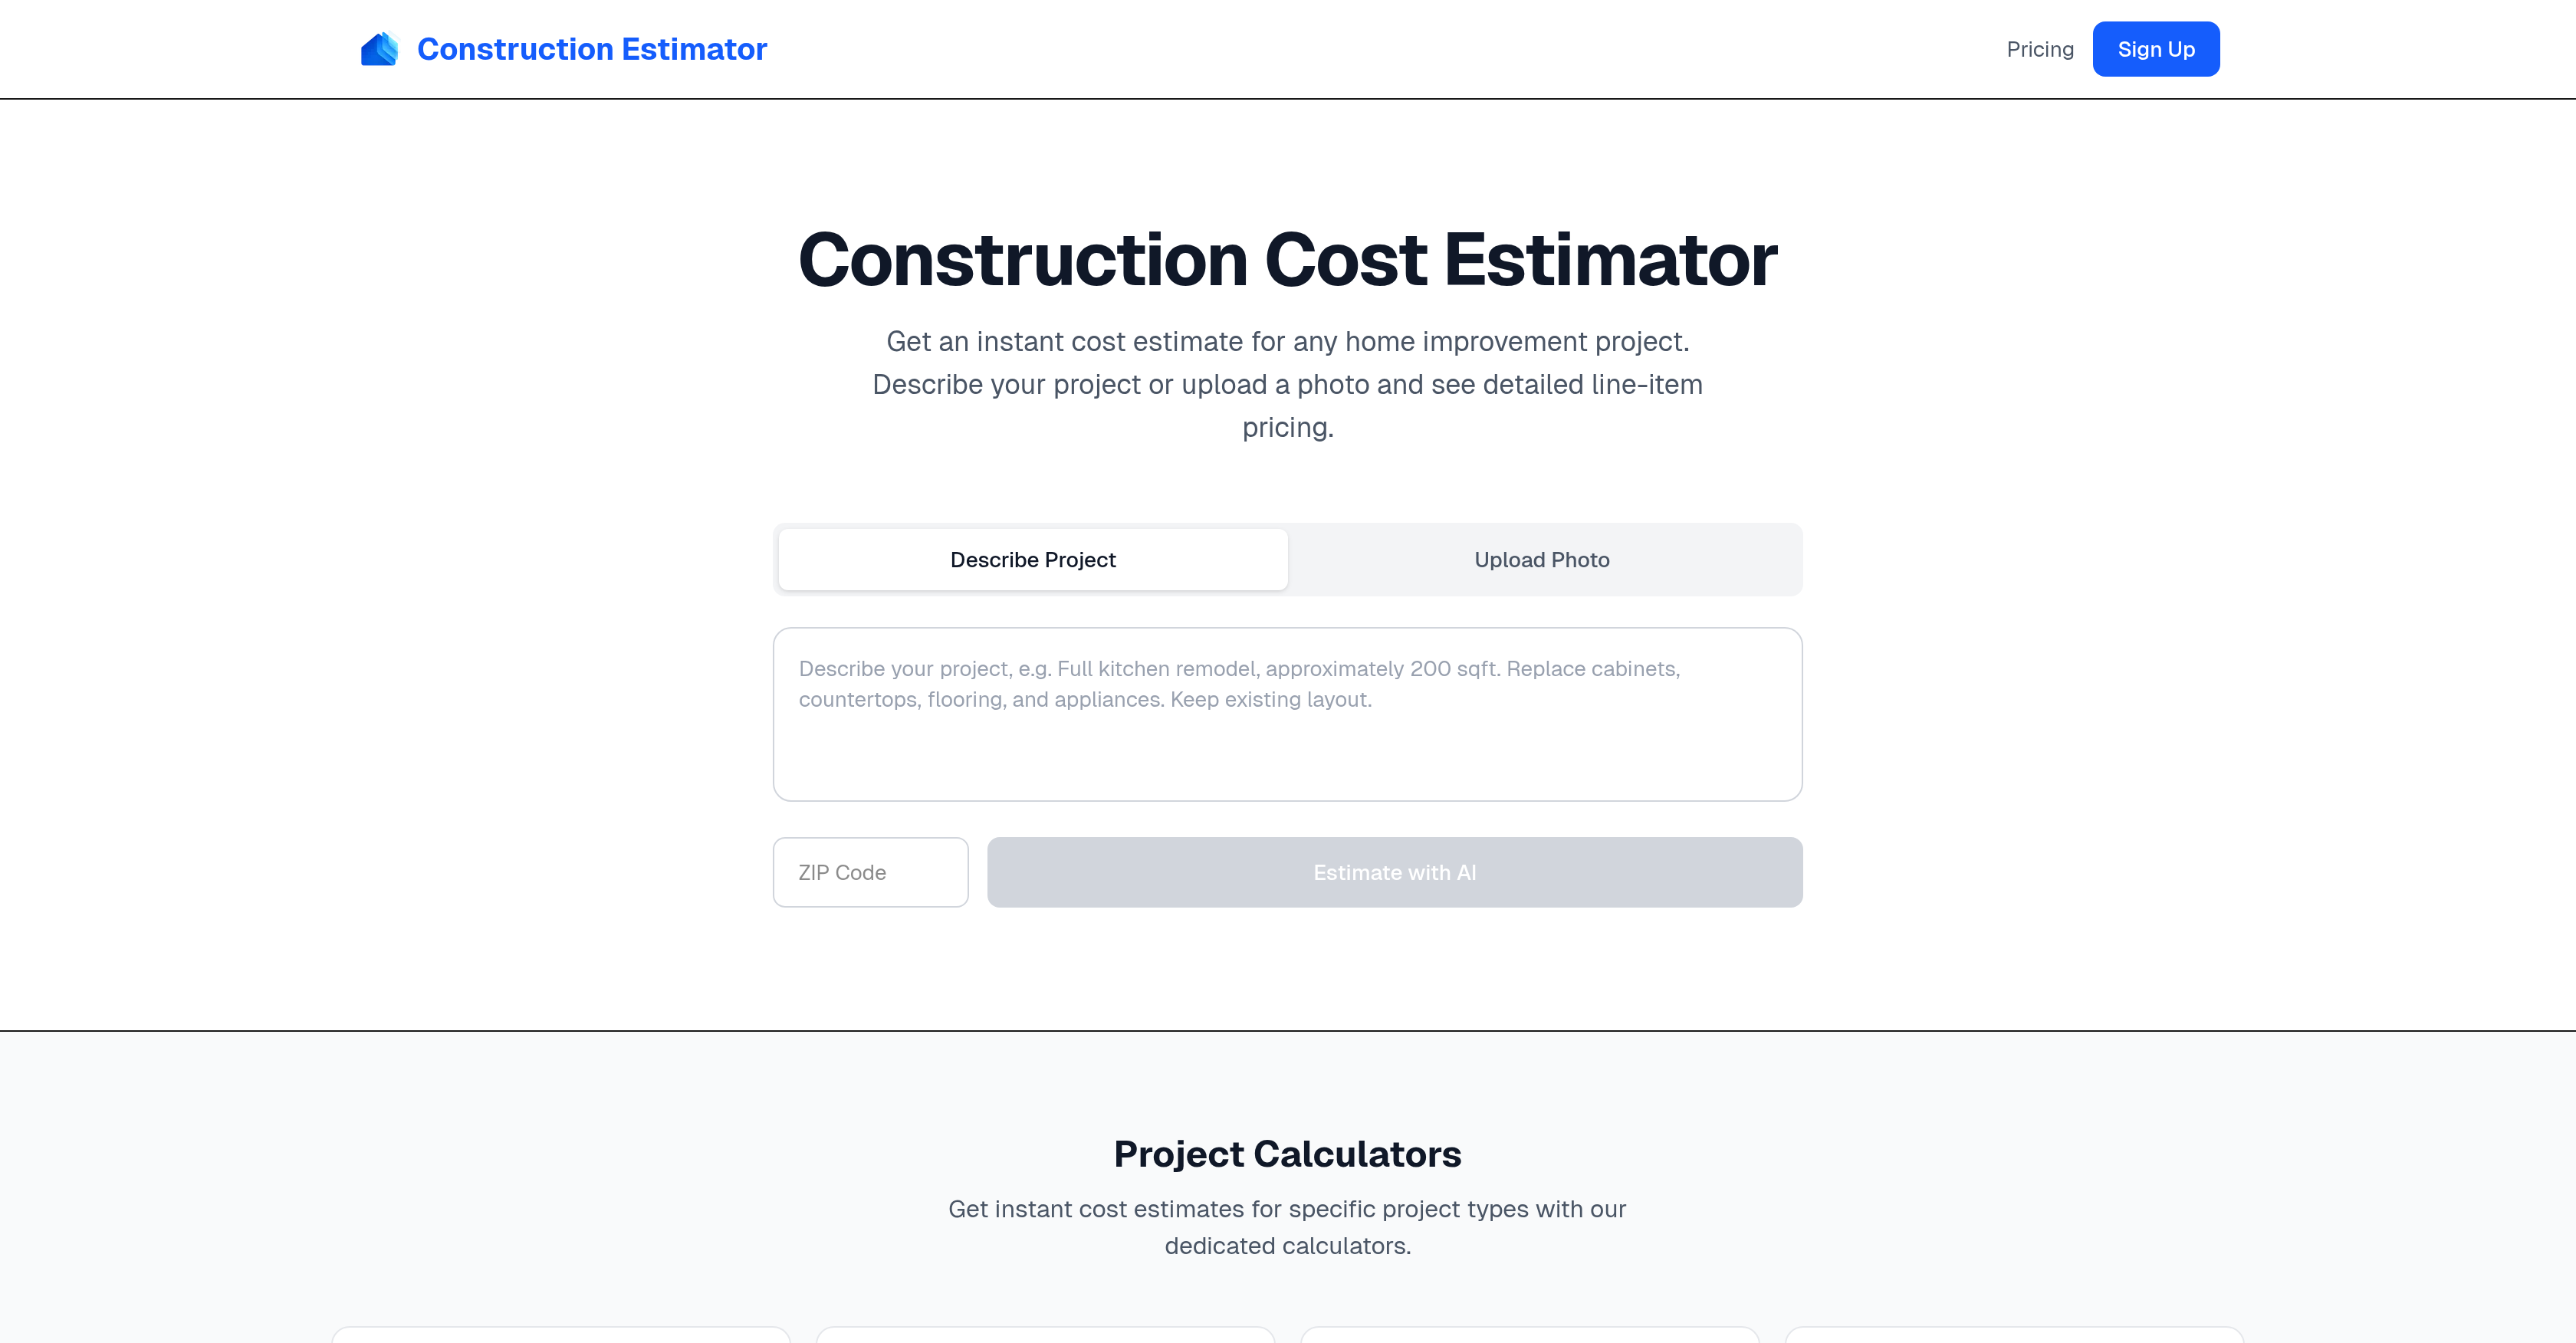Click the blue house logo icon
Image resolution: width=2576 pixels, height=1343 pixels.
[x=379, y=49]
